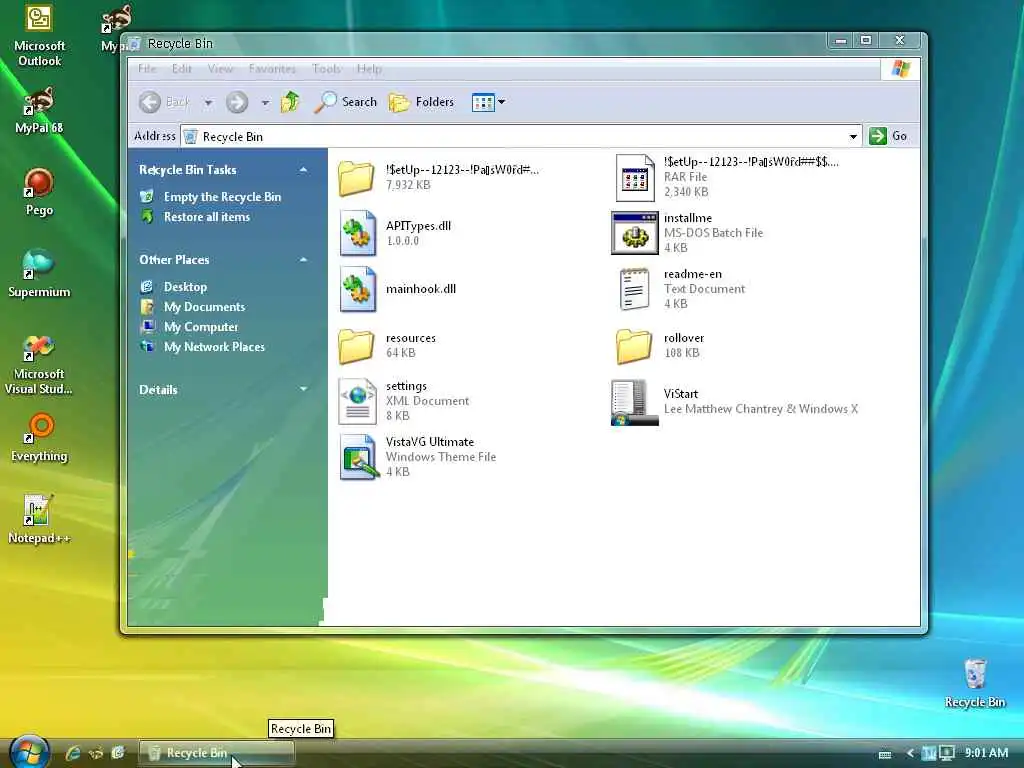The height and width of the screenshot is (768, 1024).
Task: Click the keyboard icon in system tray
Action: click(885, 754)
